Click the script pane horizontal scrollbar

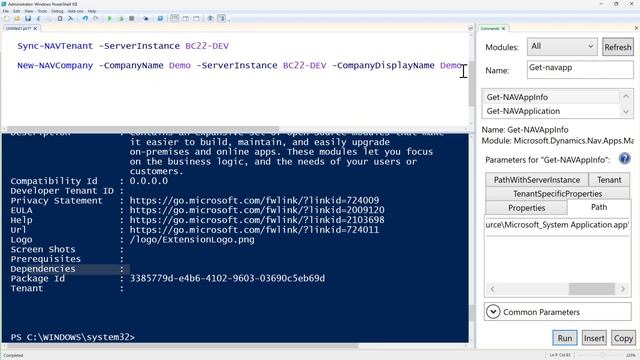(x=143, y=129)
